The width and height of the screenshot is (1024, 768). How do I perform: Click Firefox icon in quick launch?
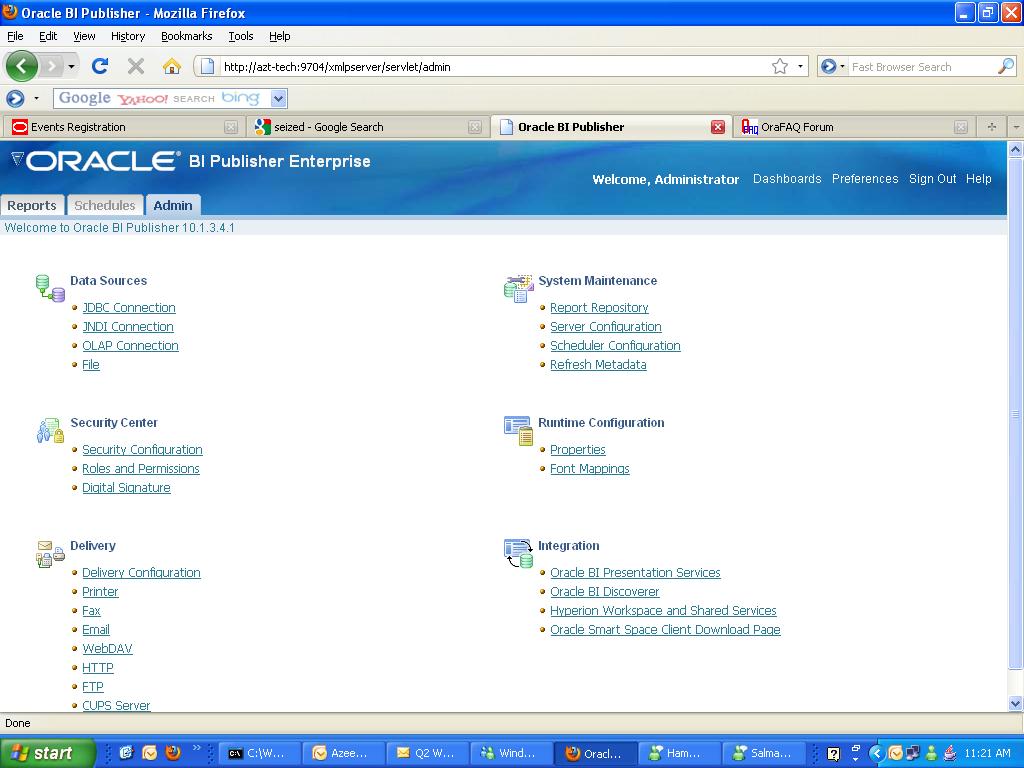(x=173, y=752)
